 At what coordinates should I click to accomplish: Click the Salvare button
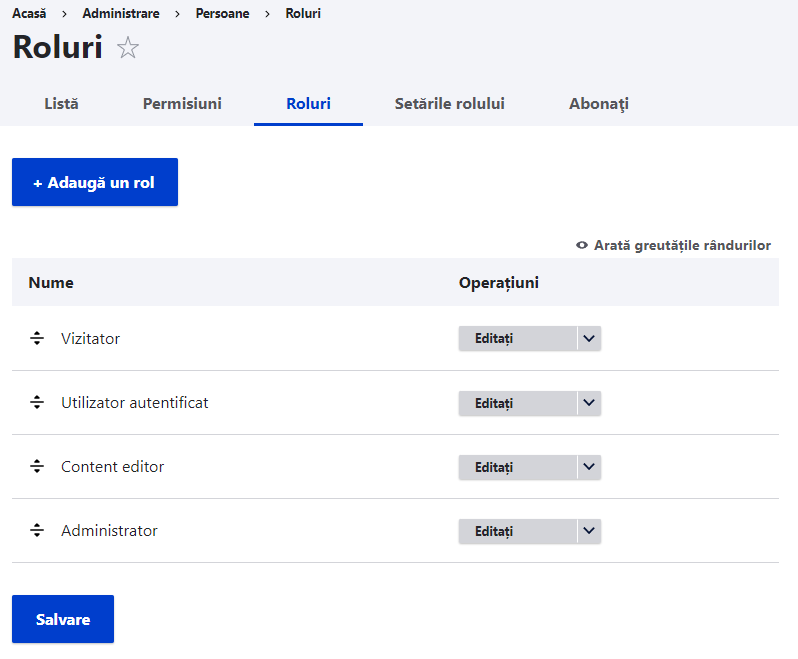coord(63,619)
